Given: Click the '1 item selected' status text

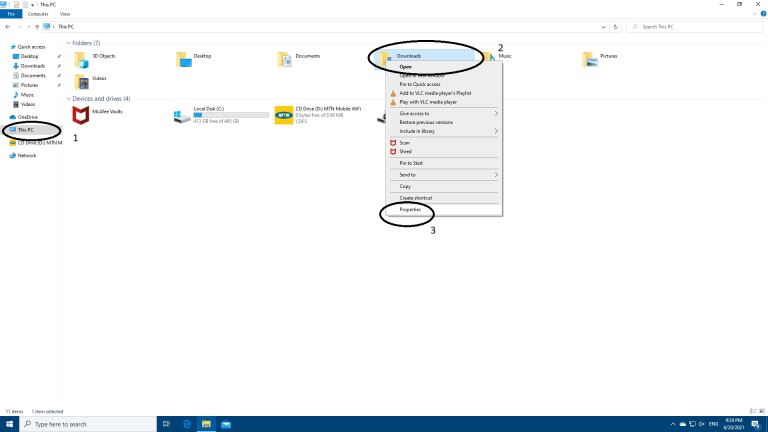Looking at the screenshot, I should 48,411.
